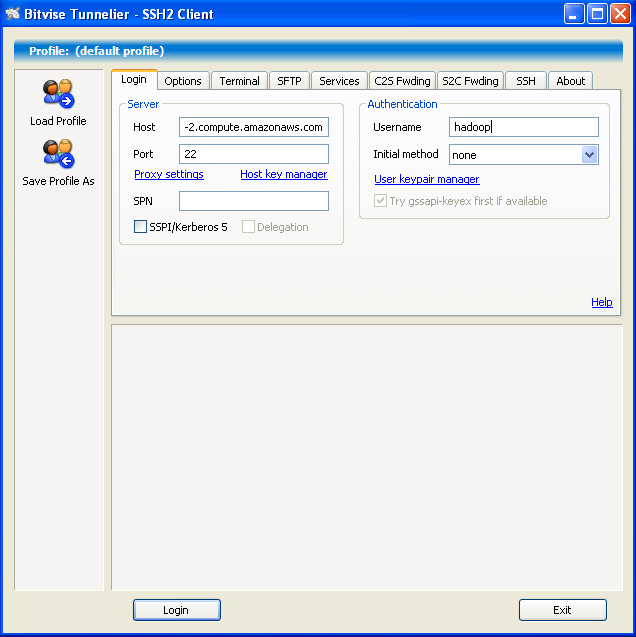Focus the Port field showing 22
The width and height of the screenshot is (636, 637).
(x=254, y=154)
